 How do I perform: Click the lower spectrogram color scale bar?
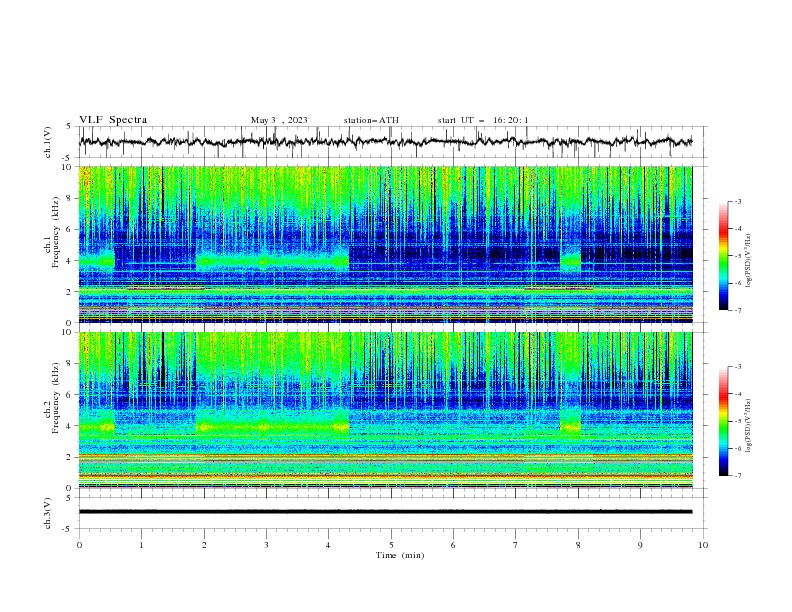click(x=724, y=421)
